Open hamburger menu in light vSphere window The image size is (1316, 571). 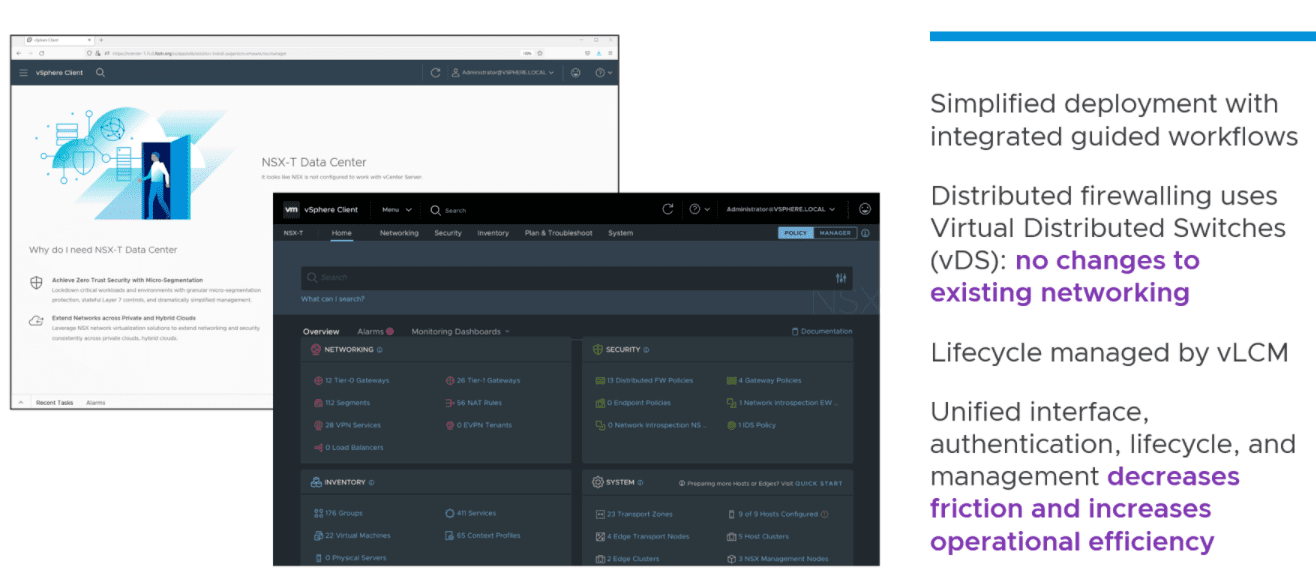(x=24, y=73)
